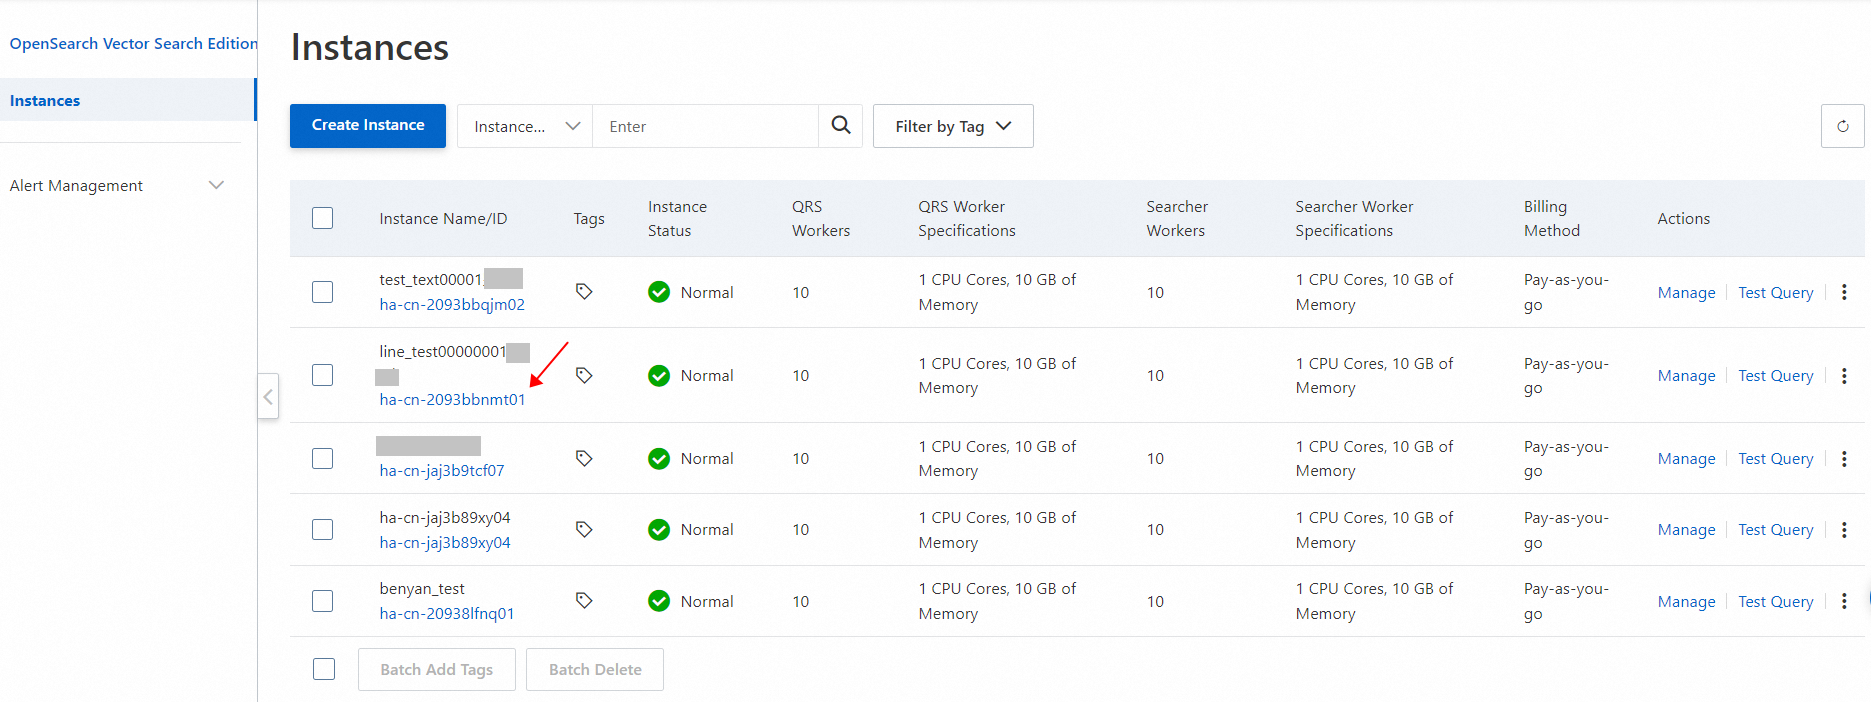Click Test Query for benyan_test
Image resolution: width=1871 pixels, height=702 pixels.
coord(1775,601)
